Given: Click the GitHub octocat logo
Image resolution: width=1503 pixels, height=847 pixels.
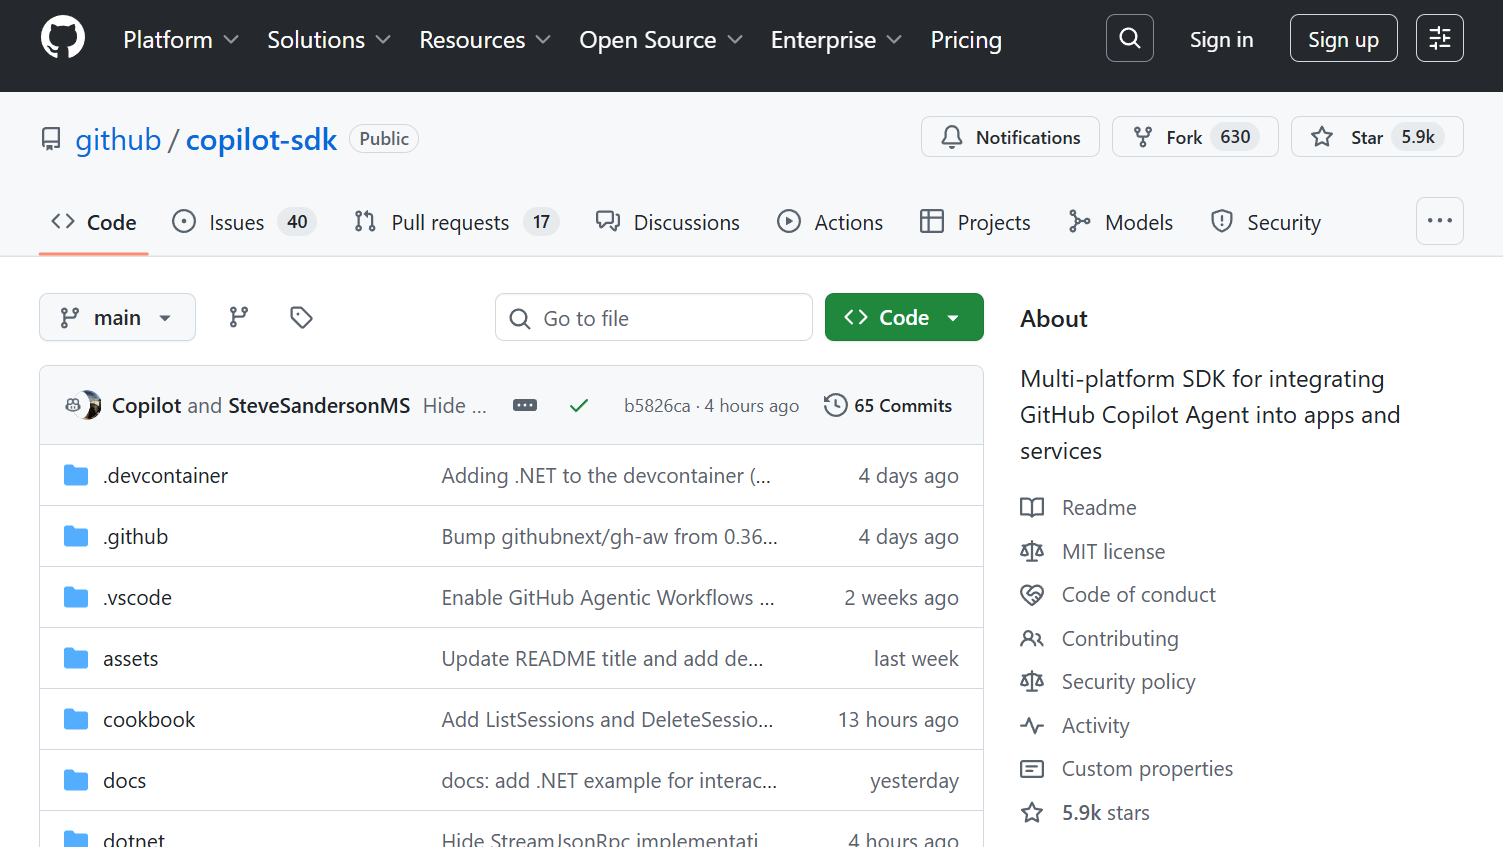Looking at the screenshot, I should [62, 38].
